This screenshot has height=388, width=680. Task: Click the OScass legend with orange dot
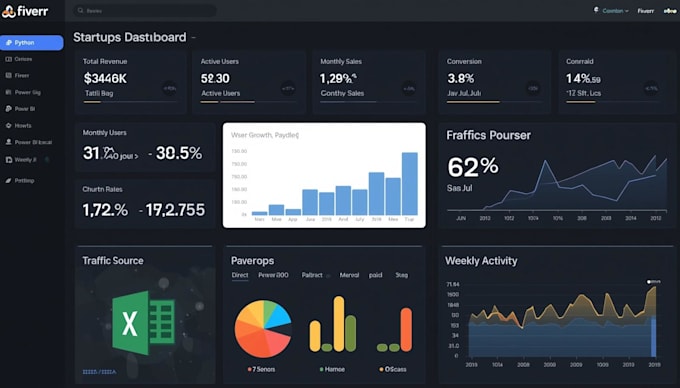click(x=393, y=369)
